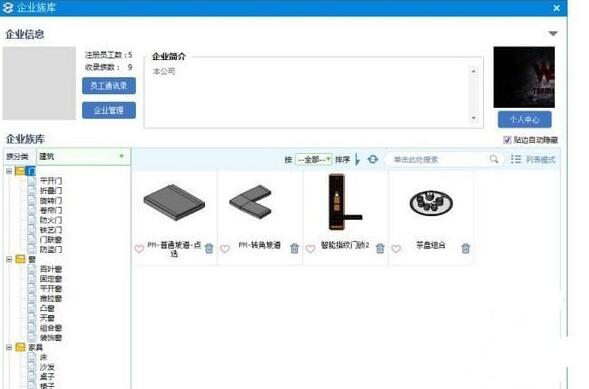Open the PM-普通坡道-点选 ramp thumbnail

[x=174, y=203]
